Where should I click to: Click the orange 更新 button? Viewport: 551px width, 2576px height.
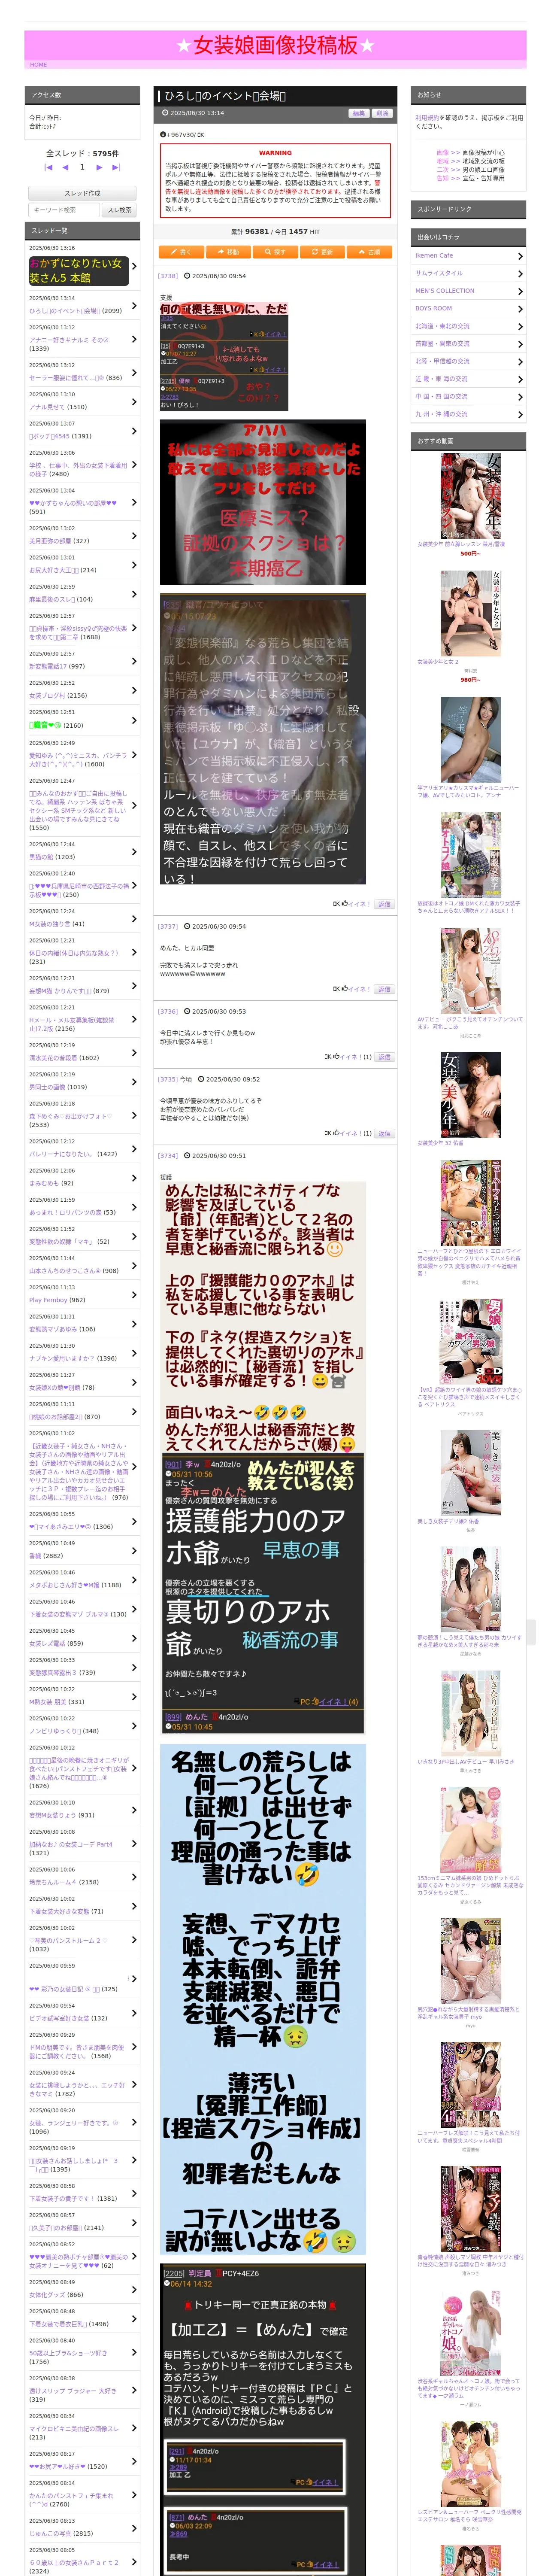322,252
